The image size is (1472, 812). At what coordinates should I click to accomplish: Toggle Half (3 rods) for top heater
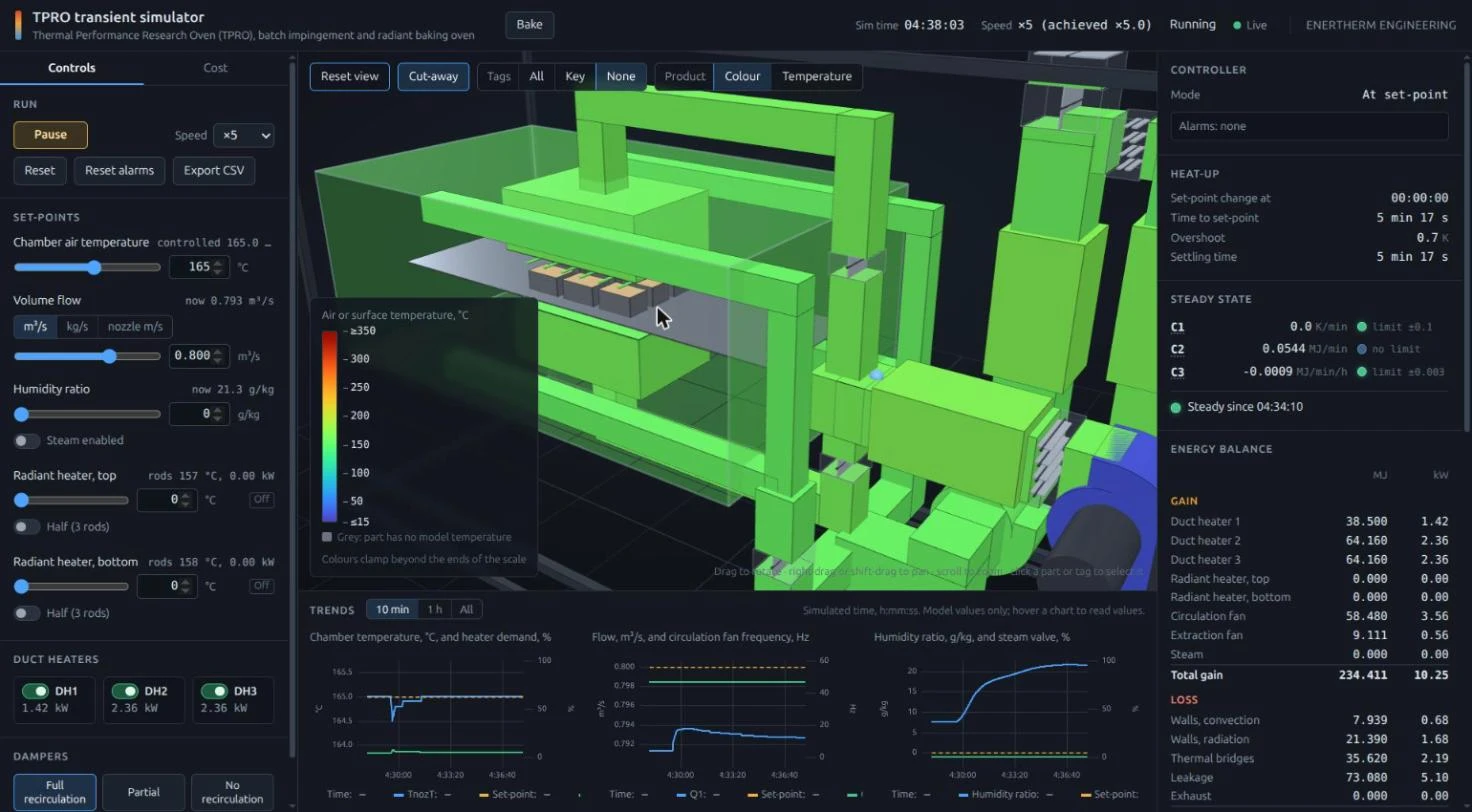pos(27,527)
